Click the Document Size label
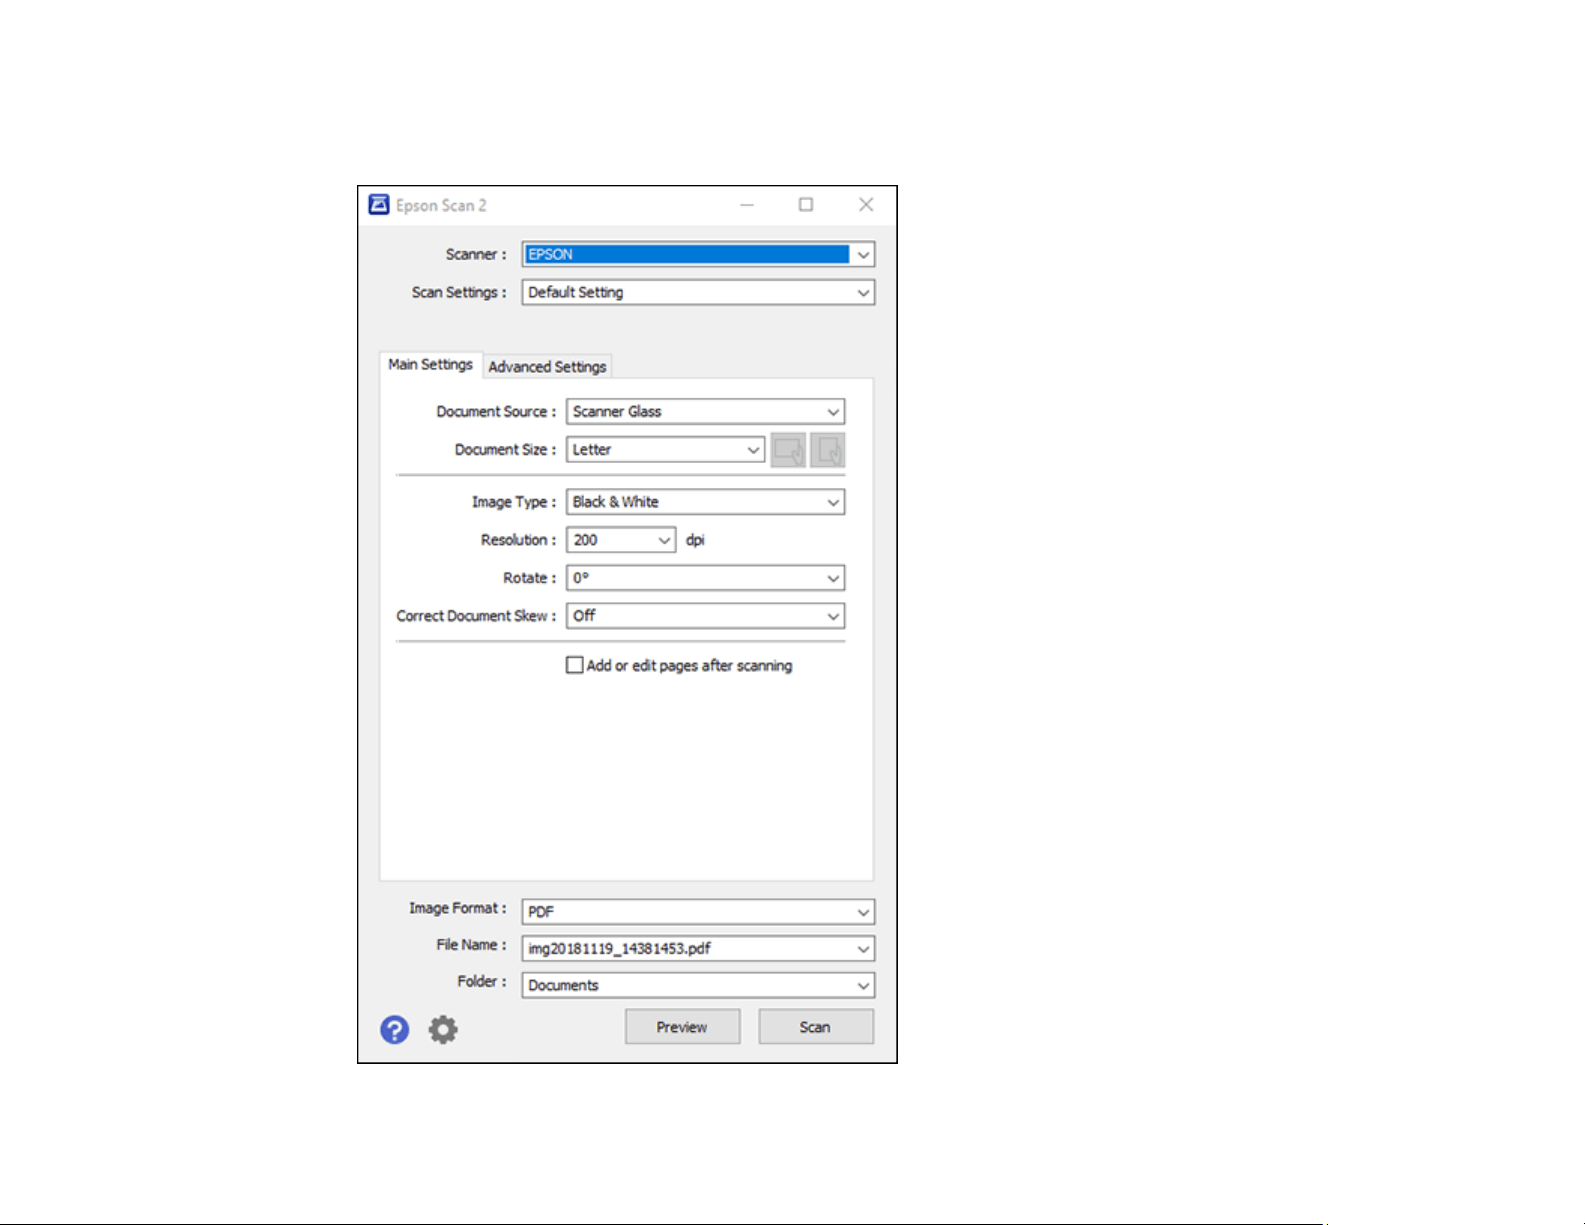 pyautogui.click(x=506, y=450)
